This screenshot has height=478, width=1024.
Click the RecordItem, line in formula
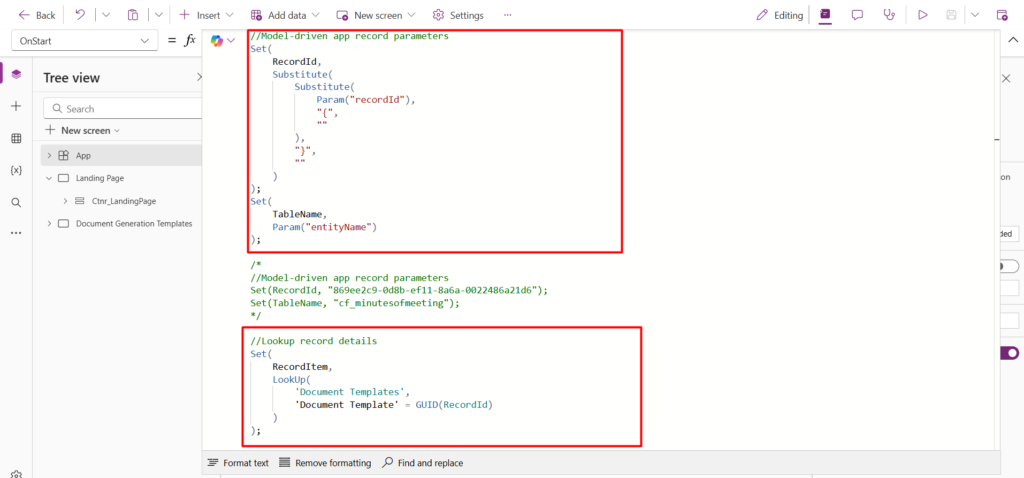tap(302, 366)
